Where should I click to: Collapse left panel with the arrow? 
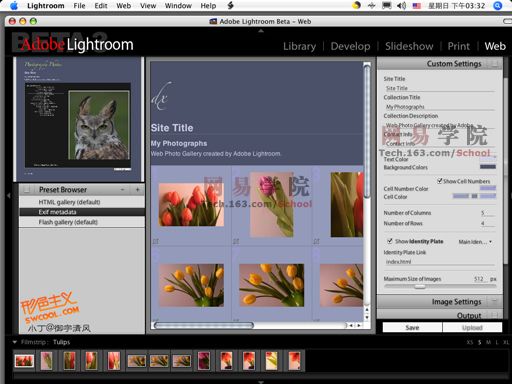click(9, 196)
